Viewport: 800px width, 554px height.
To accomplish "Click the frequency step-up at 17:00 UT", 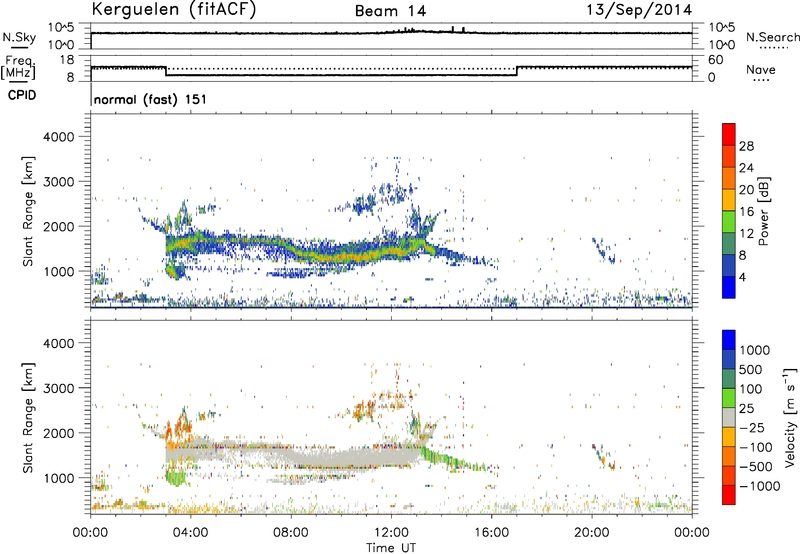I will [517, 71].
